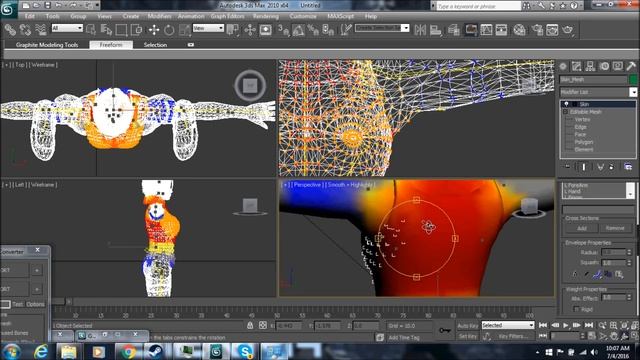Open the Tools menu
The image size is (640, 360).
53,16
